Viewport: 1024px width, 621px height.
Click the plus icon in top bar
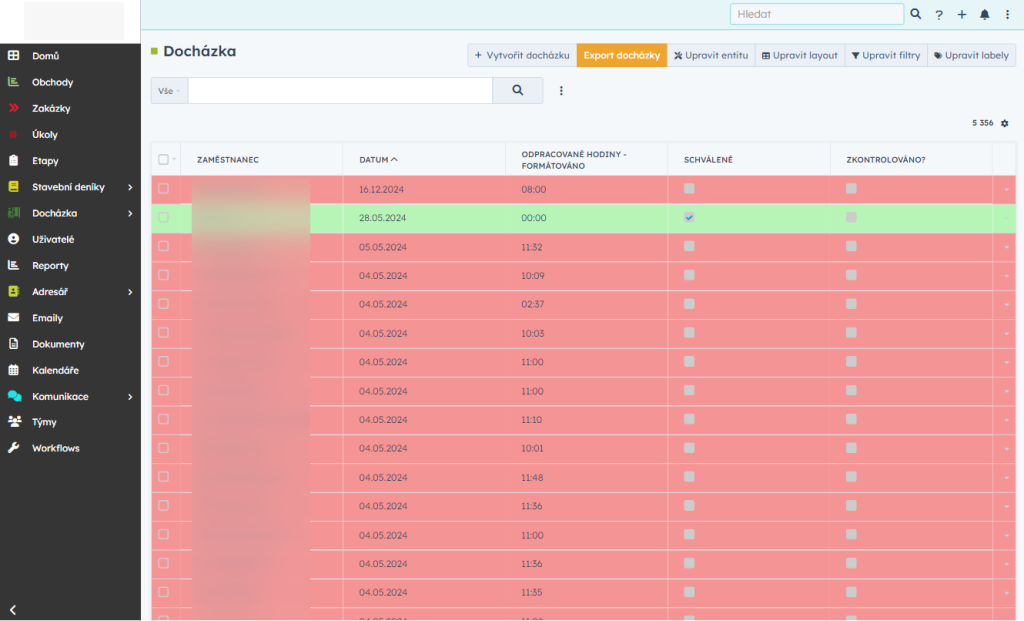click(962, 15)
